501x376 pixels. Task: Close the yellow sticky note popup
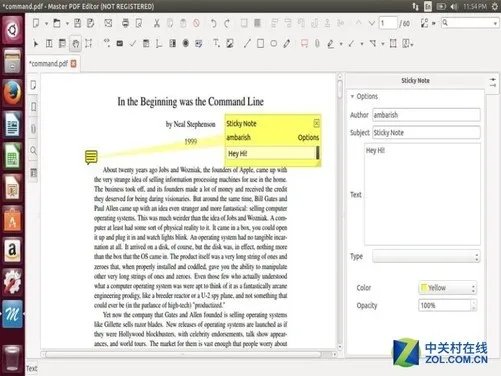(x=317, y=123)
